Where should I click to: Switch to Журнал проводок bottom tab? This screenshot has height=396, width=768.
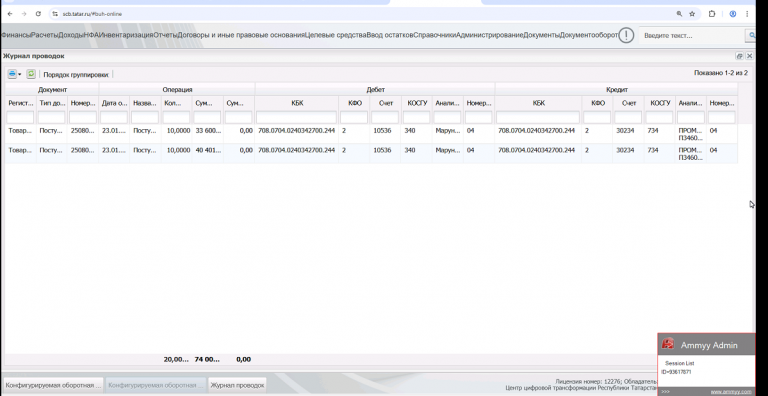238,385
